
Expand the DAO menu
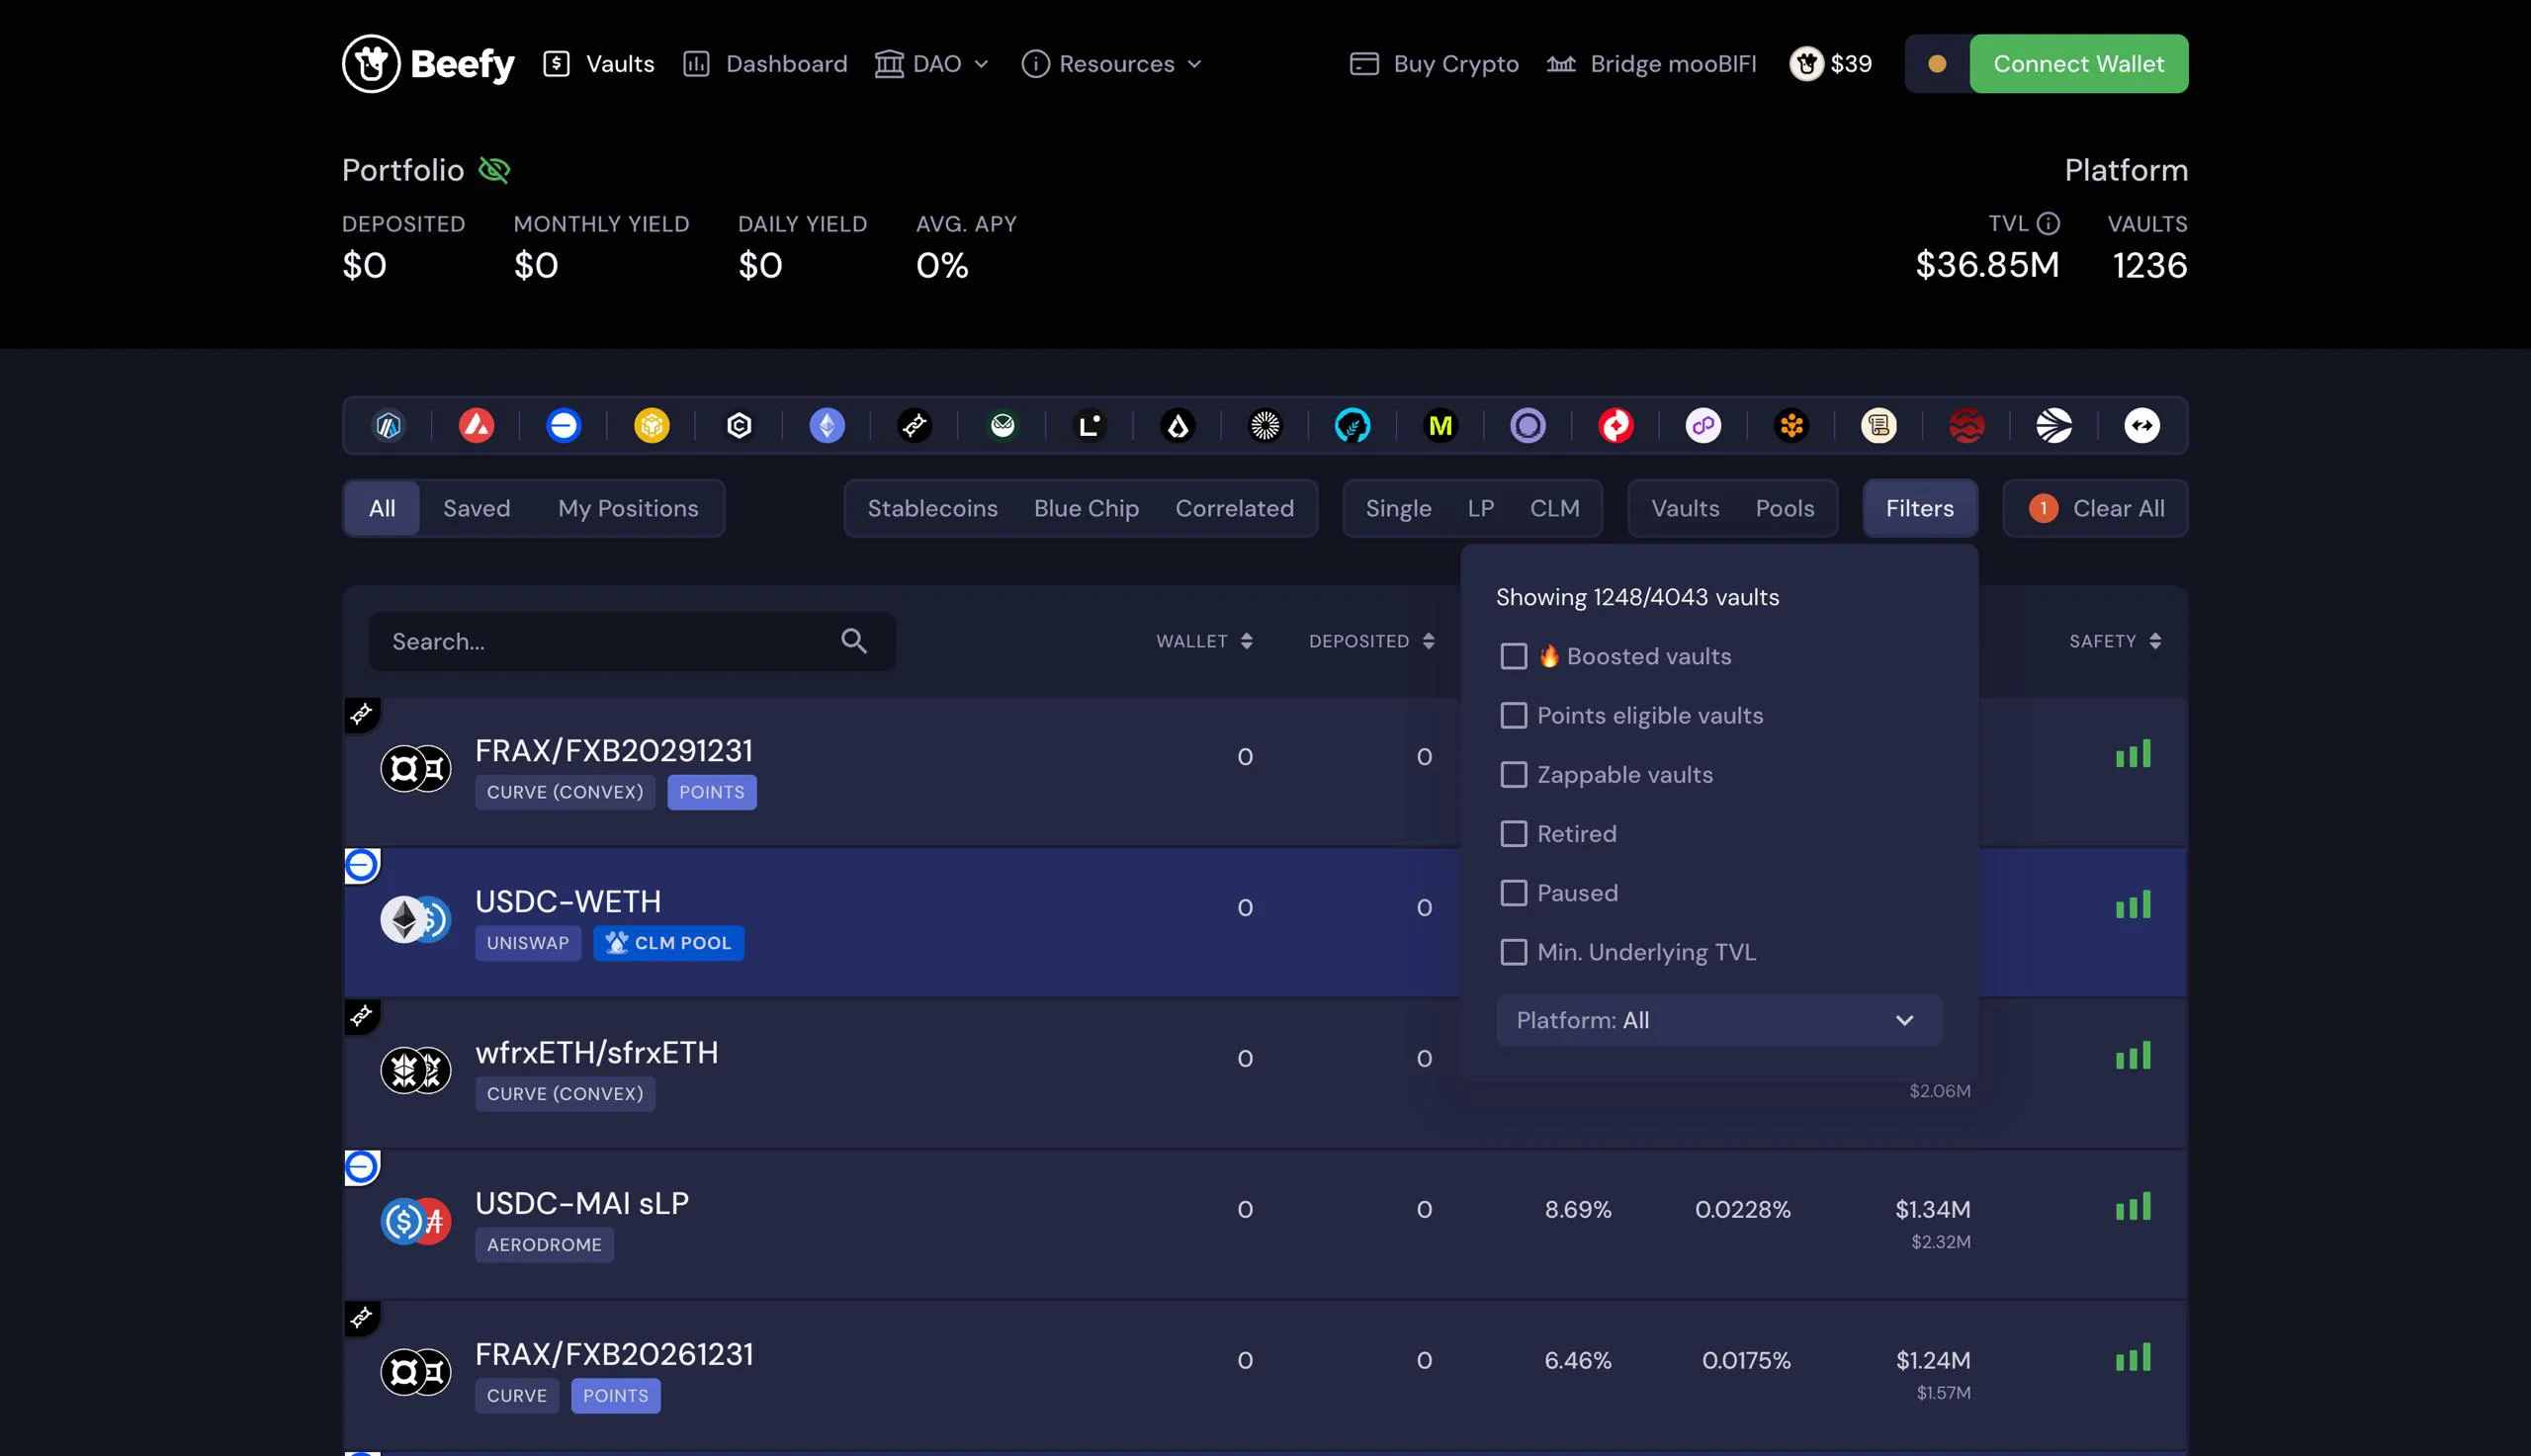(x=932, y=64)
